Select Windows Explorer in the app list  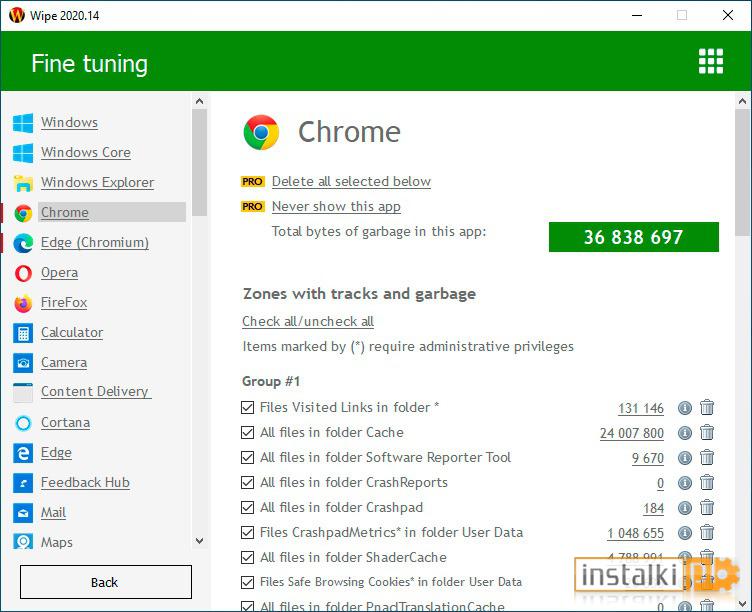click(x=97, y=183)
